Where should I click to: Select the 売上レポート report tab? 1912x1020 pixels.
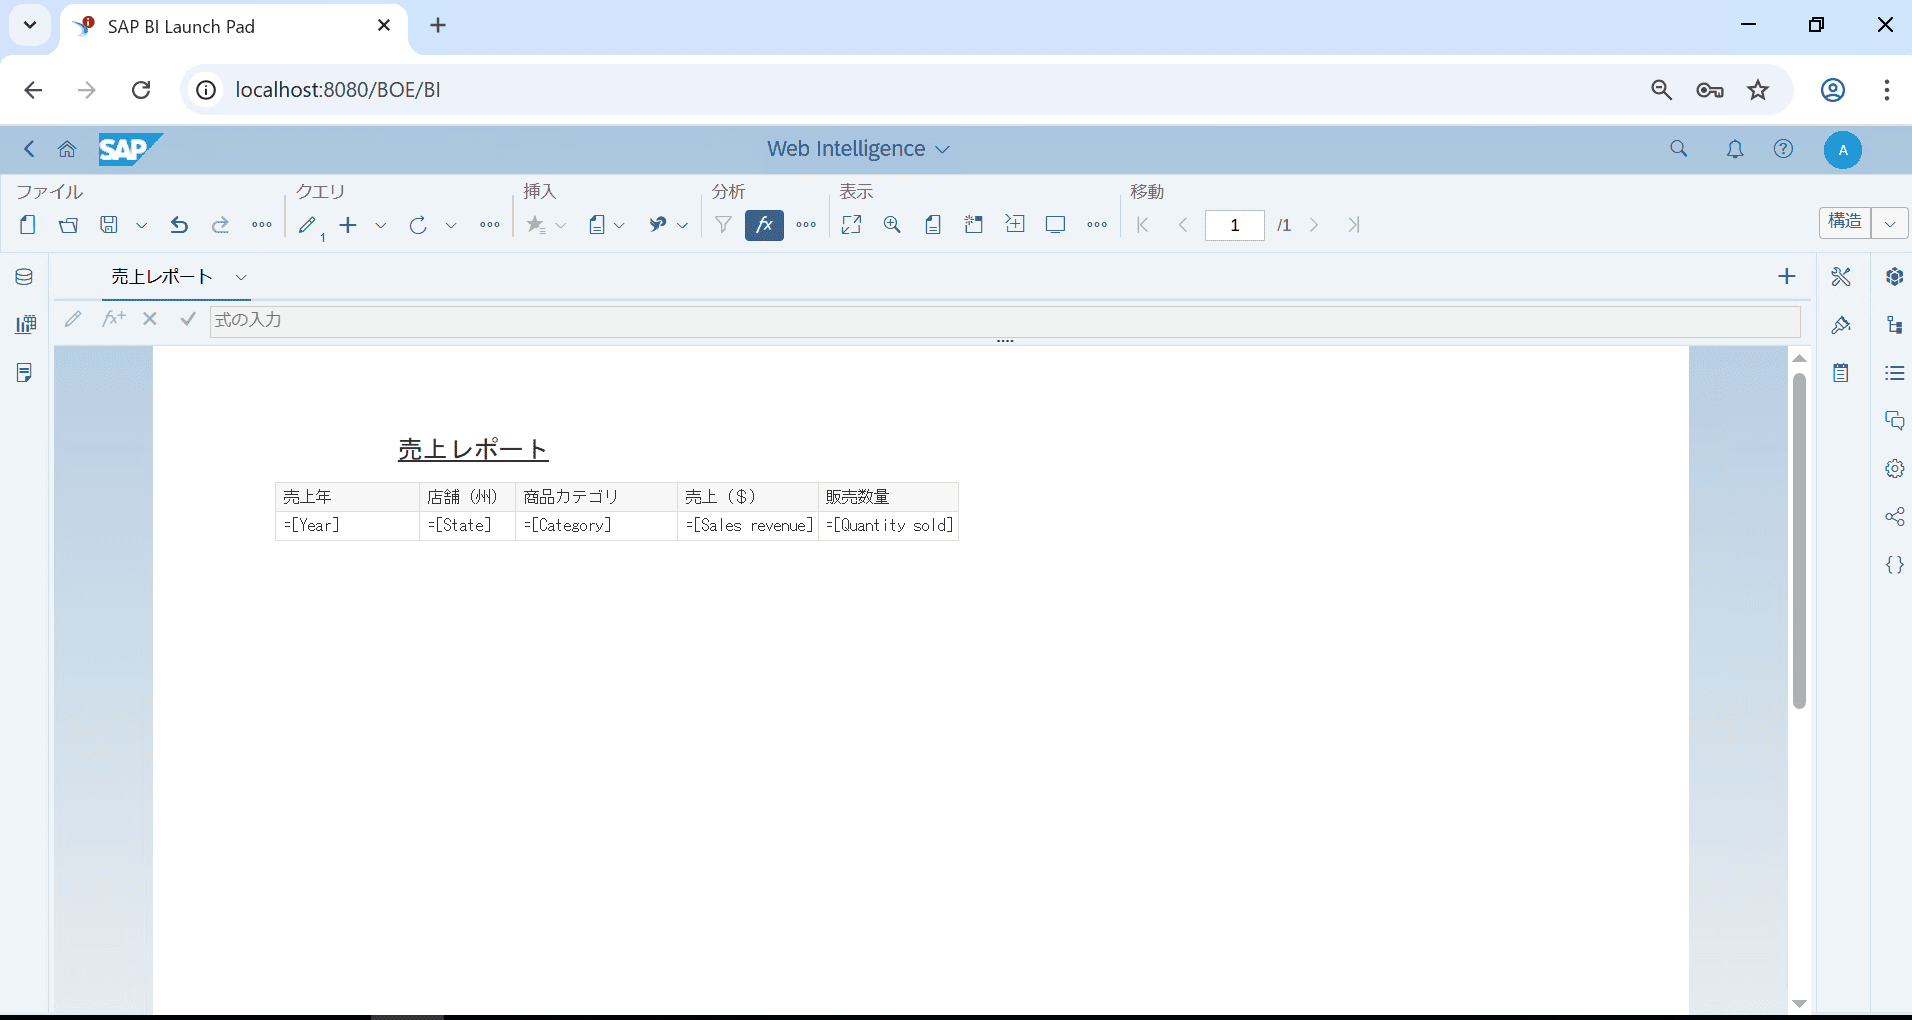coord(162,277)
